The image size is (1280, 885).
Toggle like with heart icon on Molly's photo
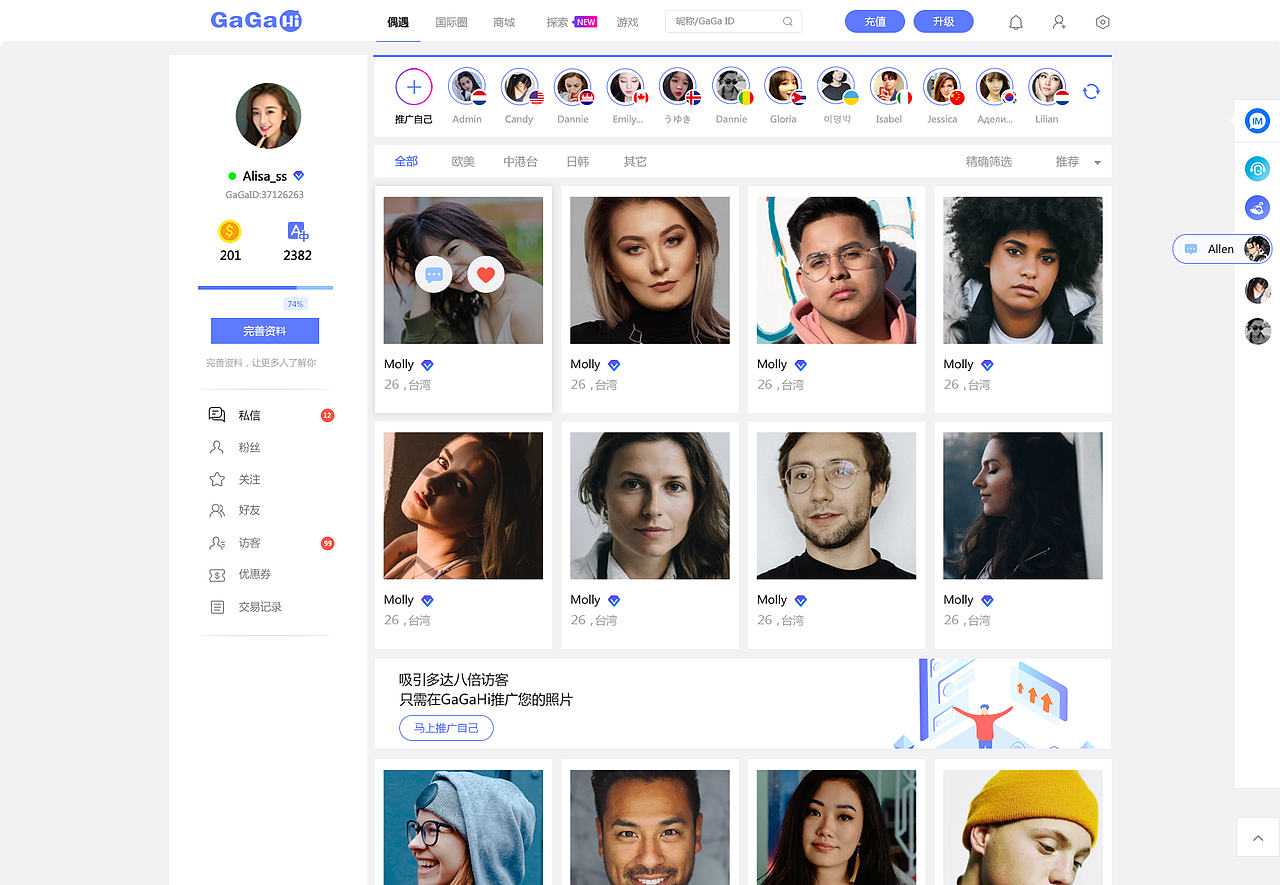coord(486,273)
